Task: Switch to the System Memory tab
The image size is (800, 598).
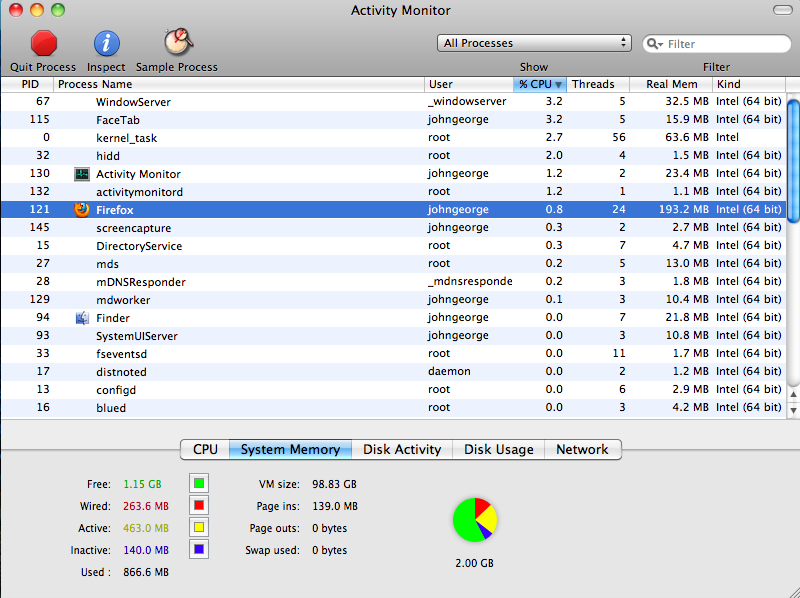Action: click(290, 450)
